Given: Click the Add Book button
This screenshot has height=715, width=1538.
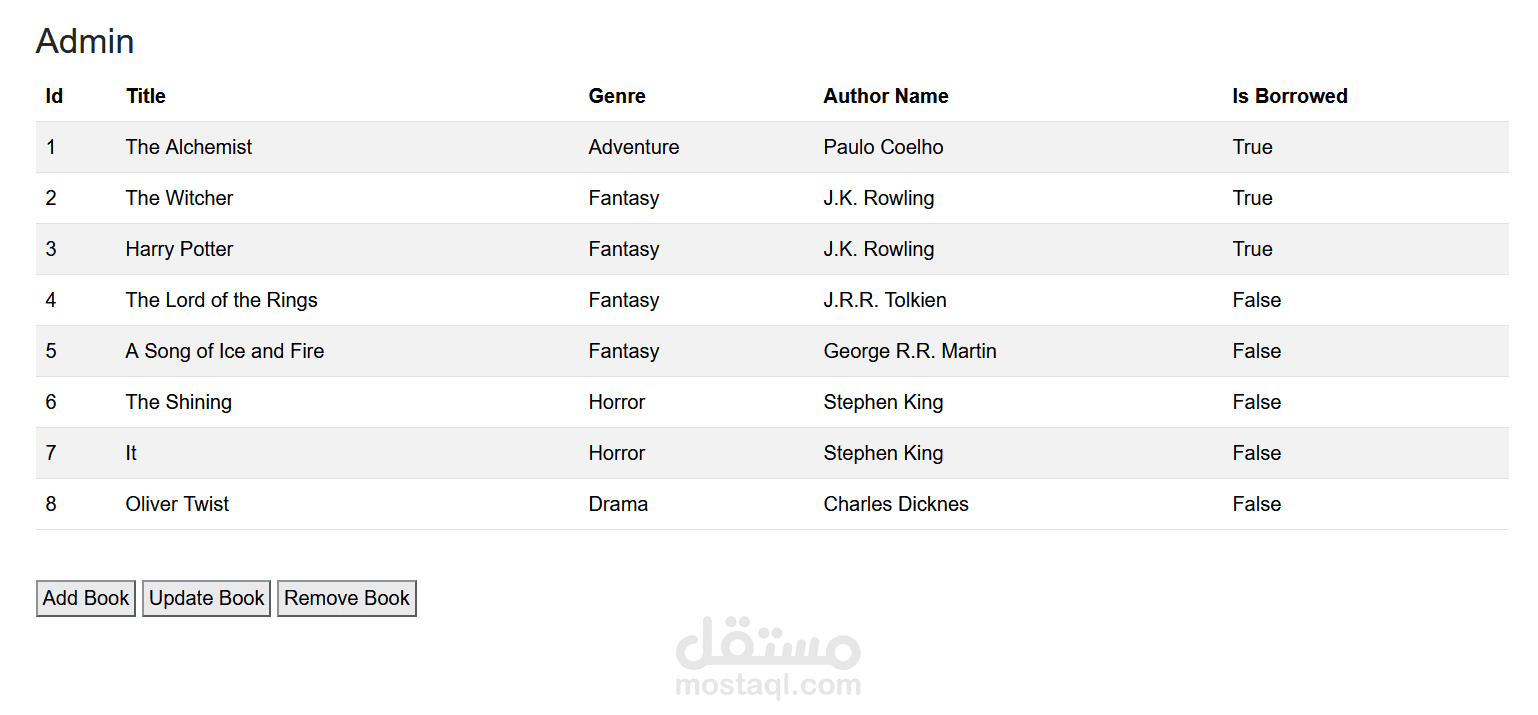Looking at the screenshot, I should coord(86,598).
